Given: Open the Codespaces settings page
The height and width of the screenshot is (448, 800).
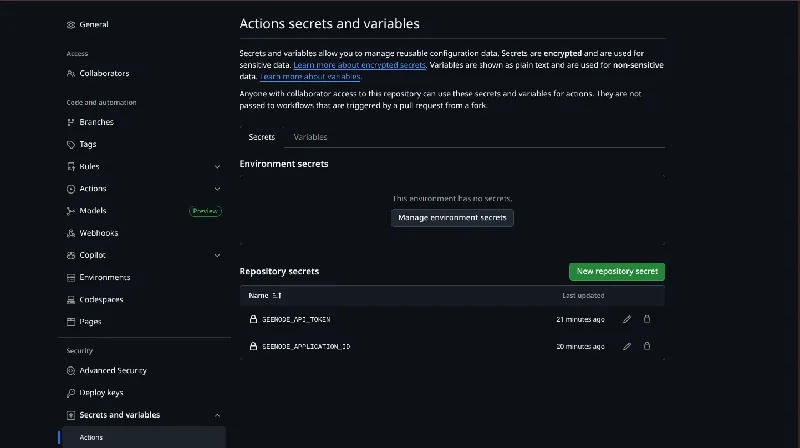Looking at the screenshot, I should 101,299.
